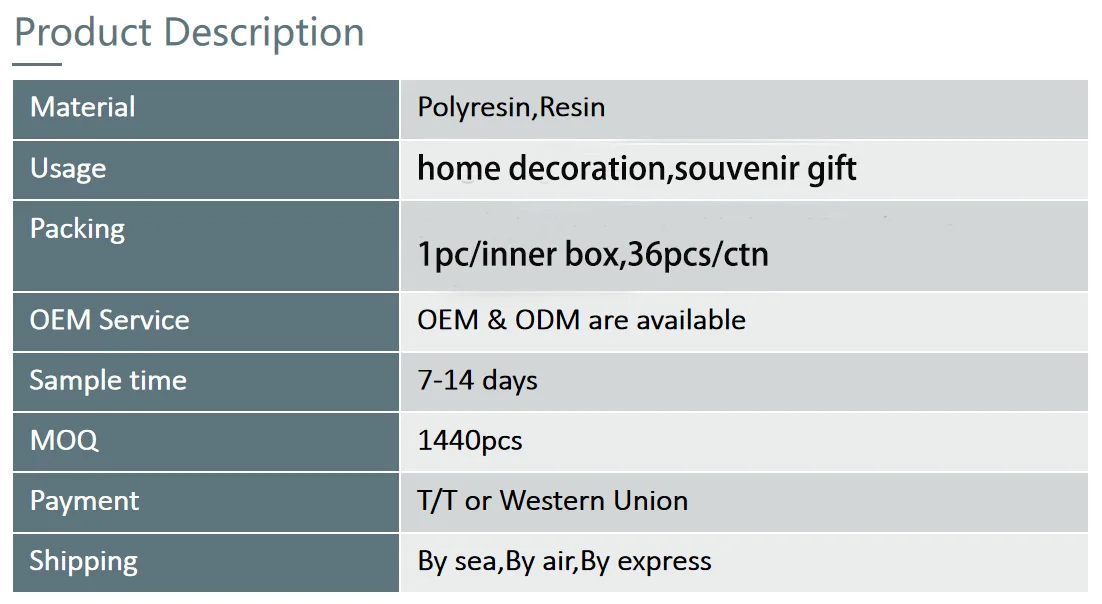Click the 1pc/inner box,36pcs/ctn value
1102x604 pixels.
click(592, 254)
